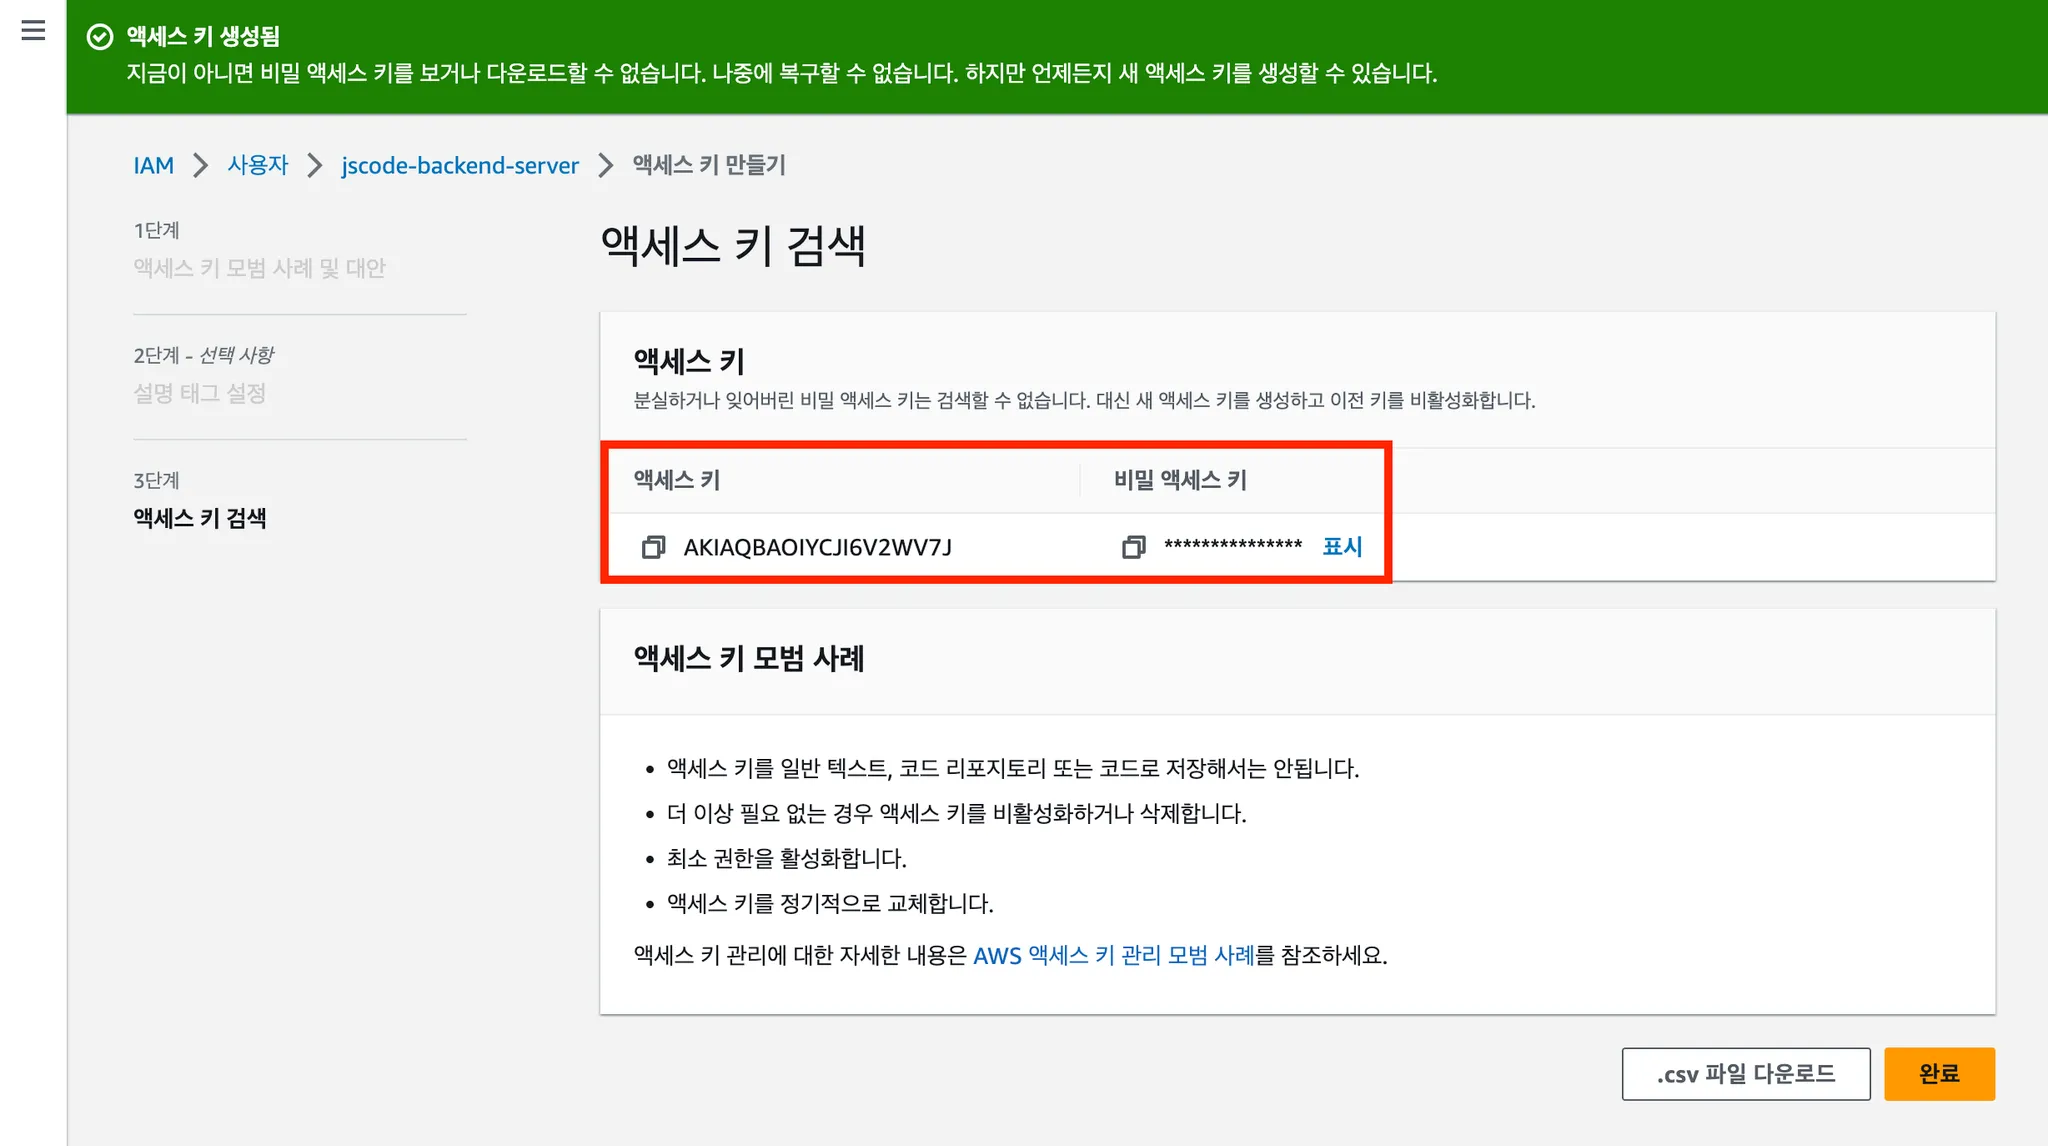Click the 액세스 키 column header
The width and height of the screenshot is (2048, 1146).
point(677,480)
